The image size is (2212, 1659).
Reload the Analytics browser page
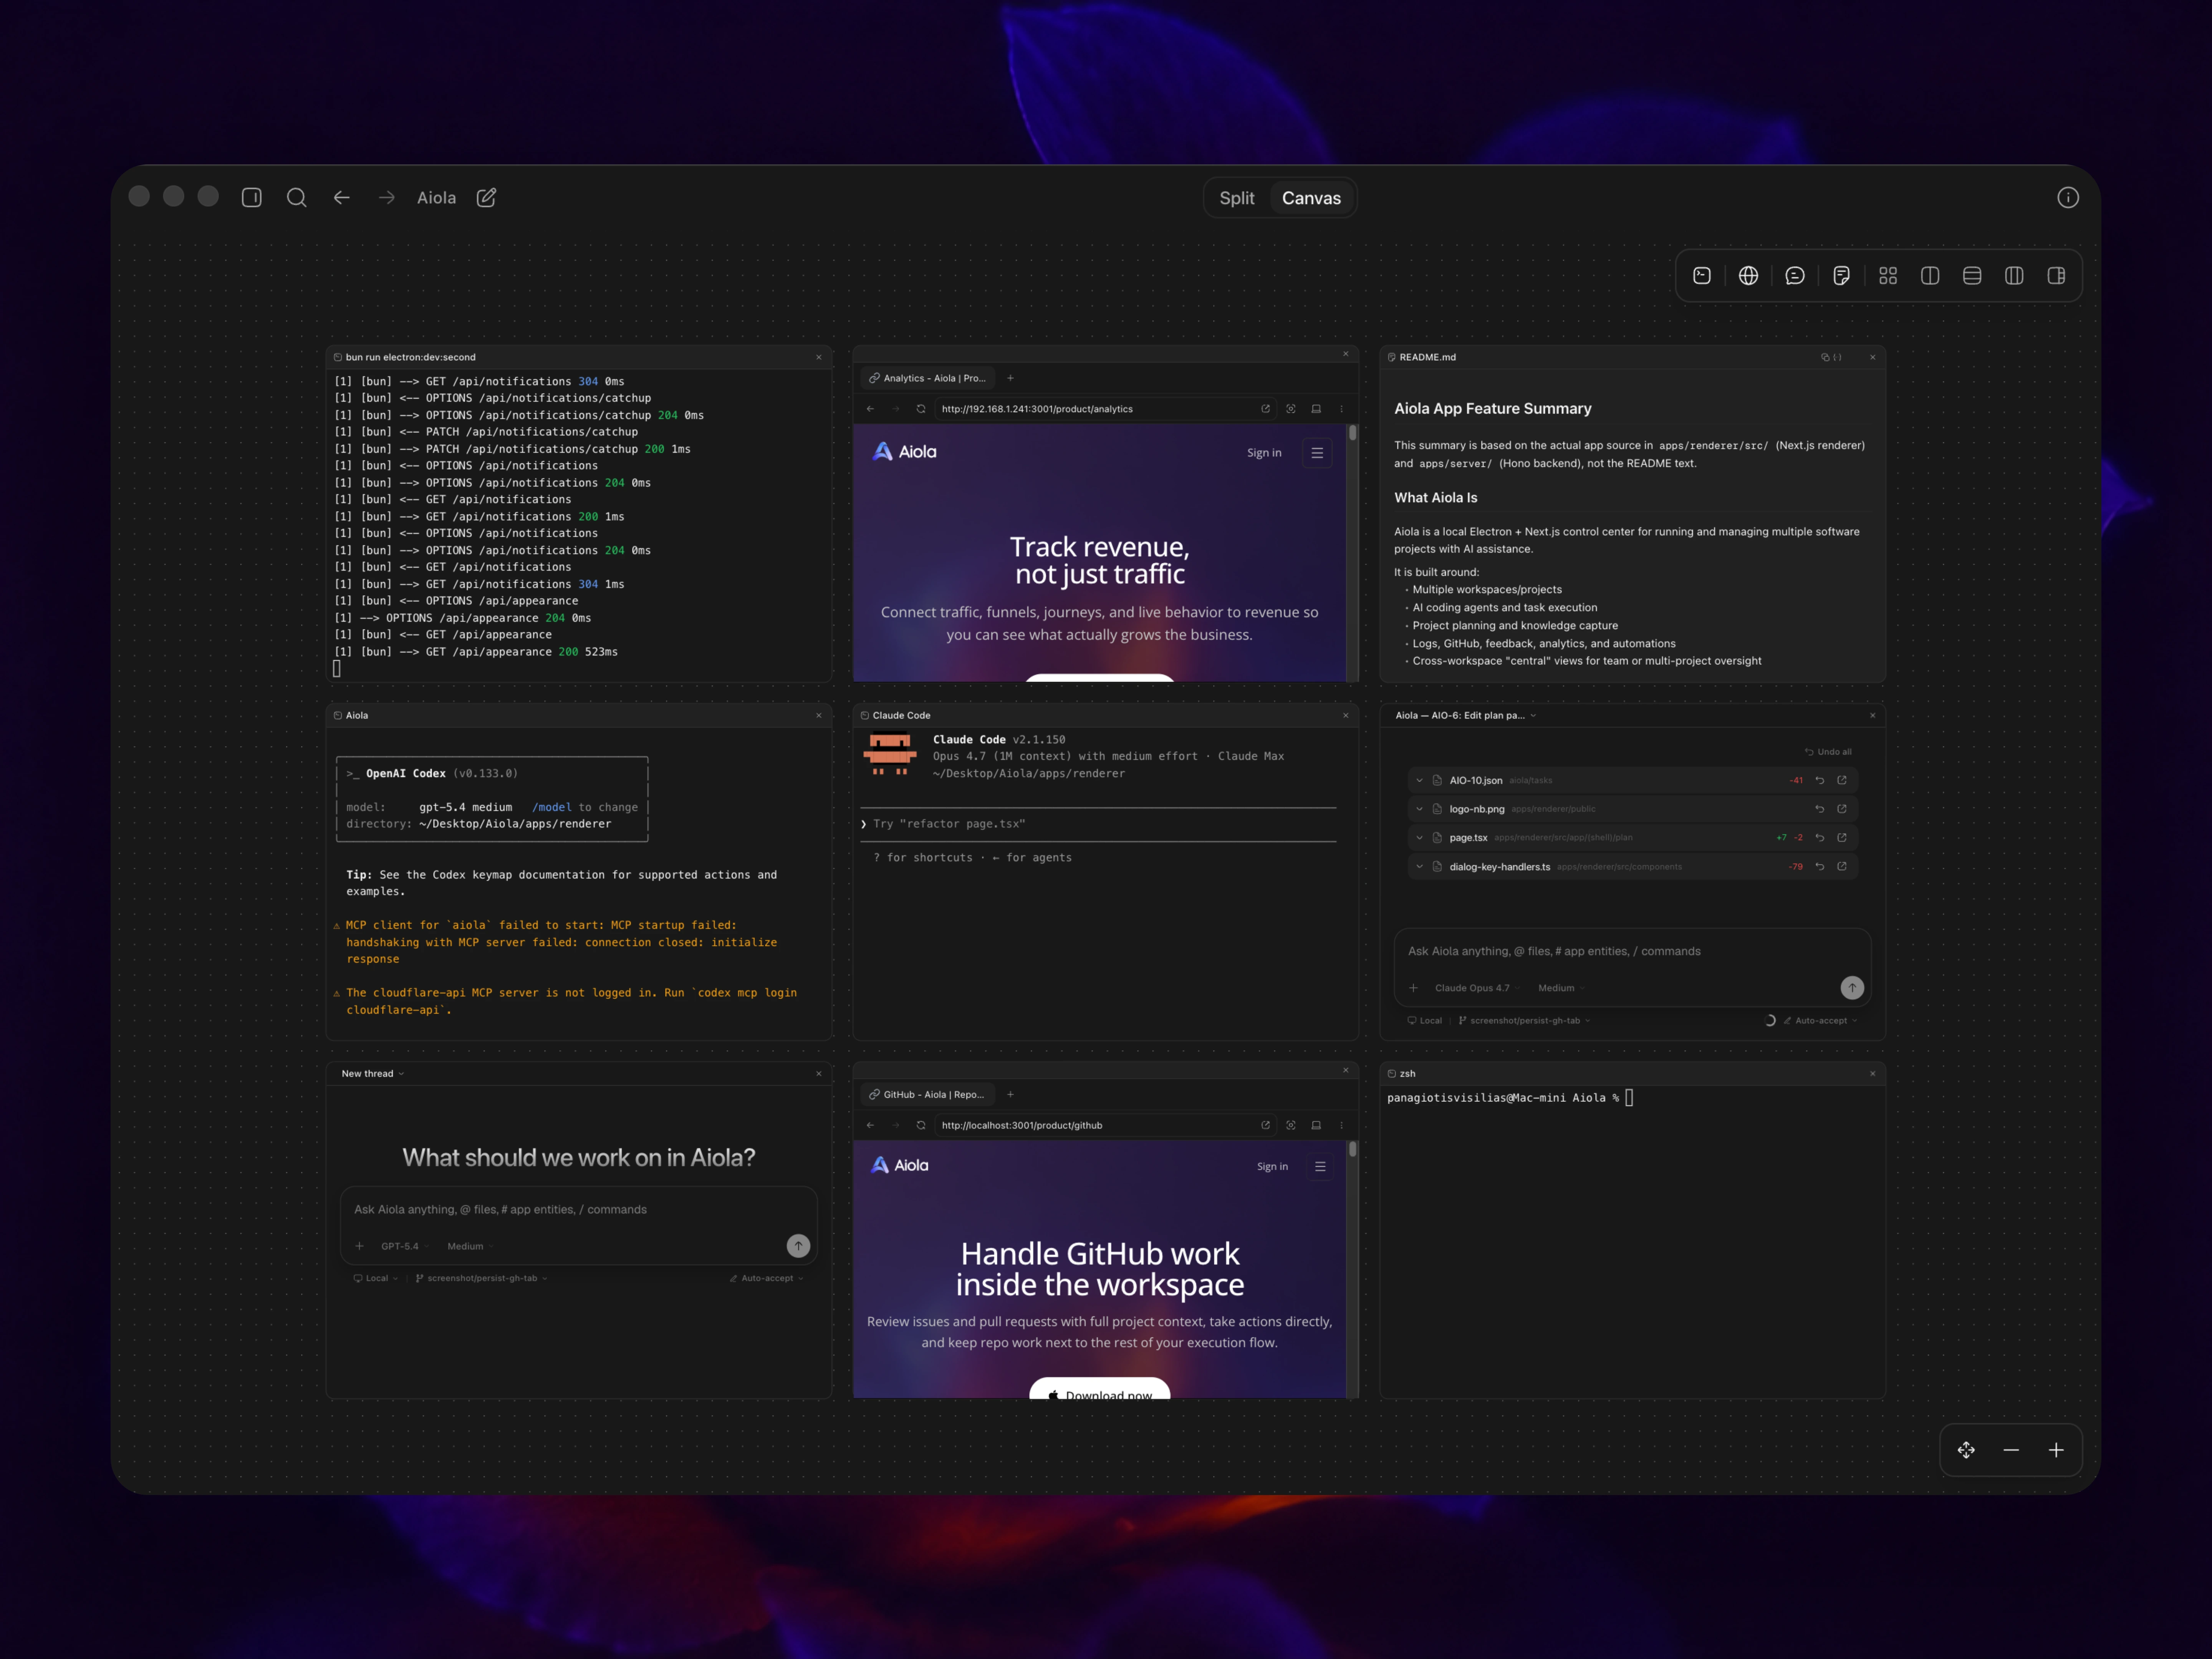click(x=921, y=409)
